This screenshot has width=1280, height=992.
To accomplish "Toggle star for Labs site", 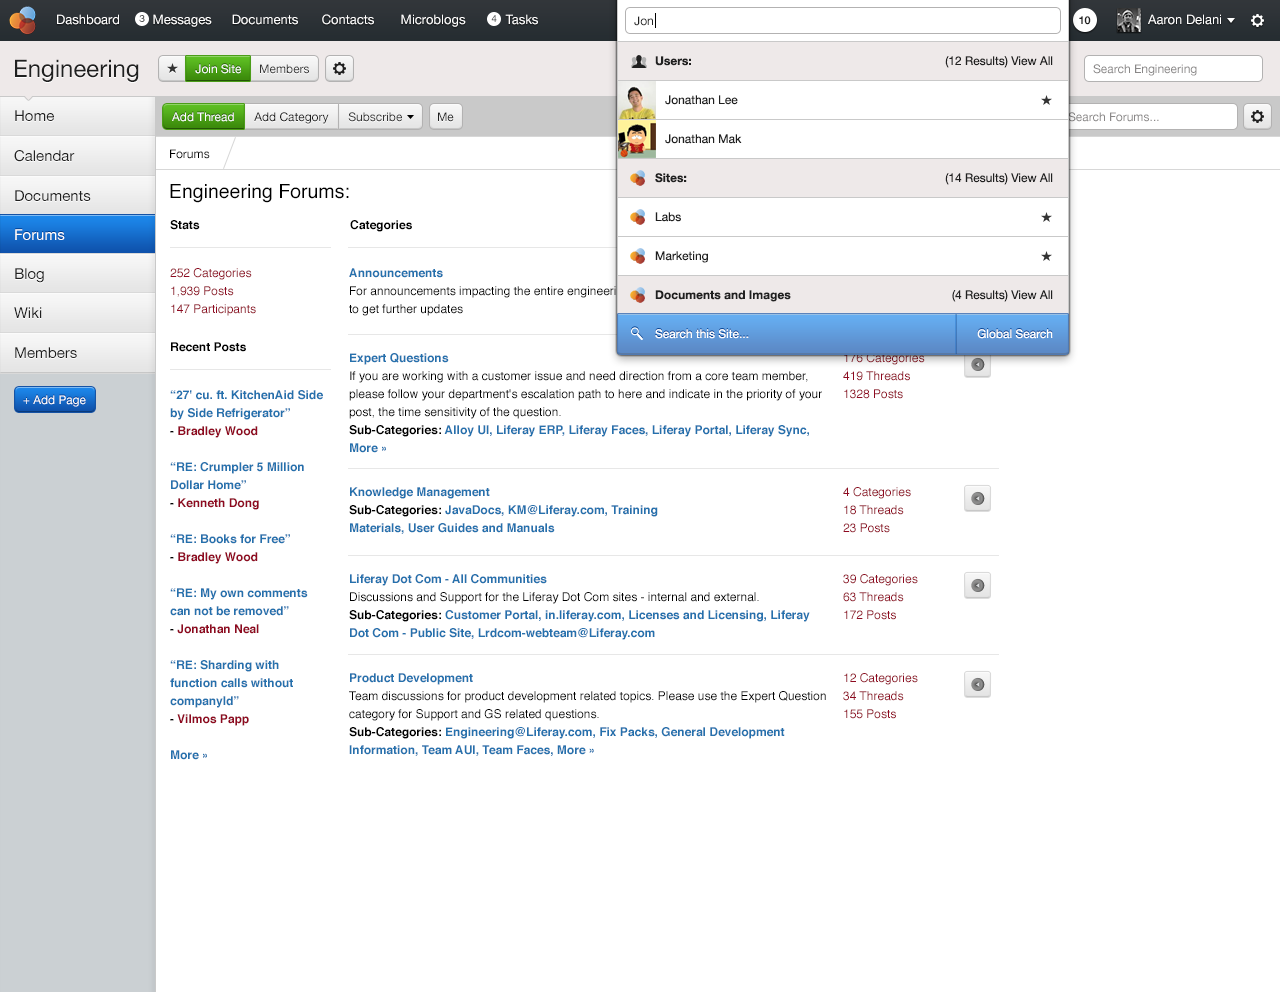I will pos(1046,217).
